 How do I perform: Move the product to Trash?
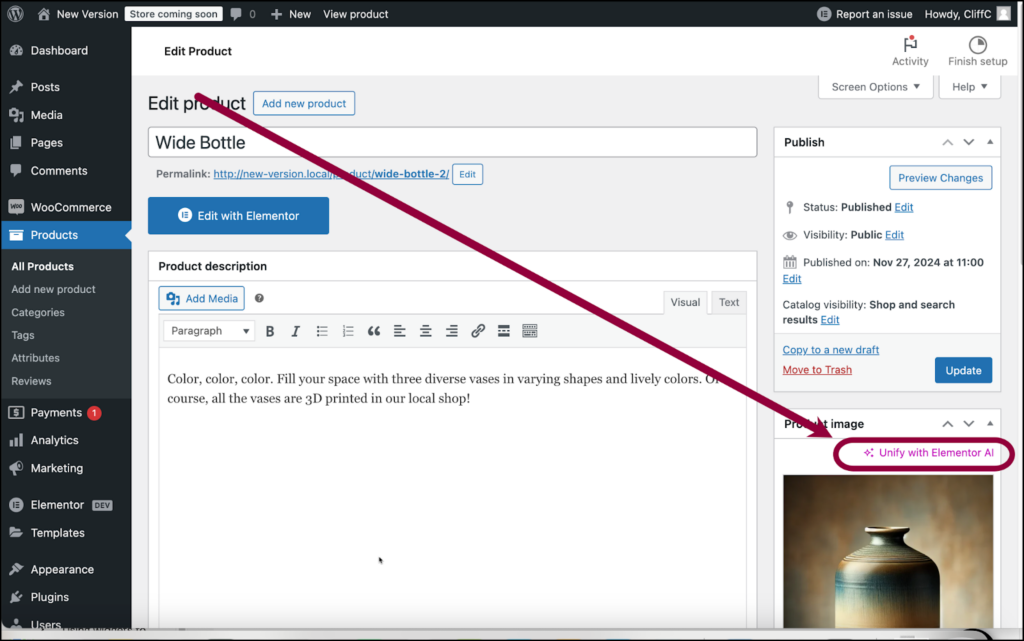click(816, 369)
